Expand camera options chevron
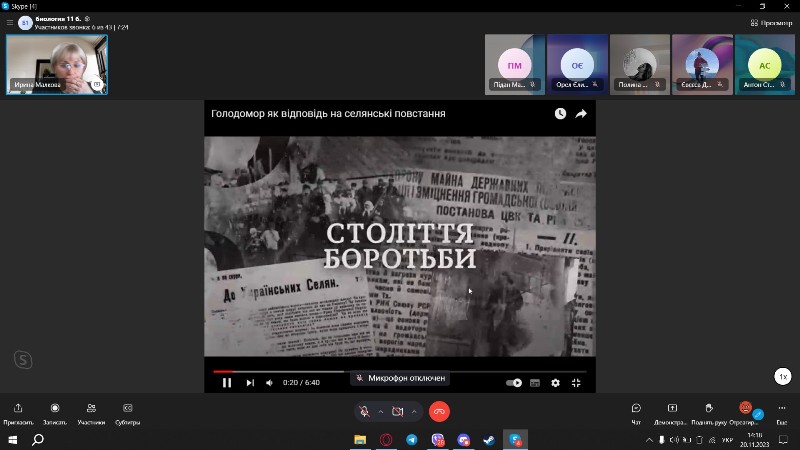The height and width of the screenshot is (450, 800). (x=414, y=412)
